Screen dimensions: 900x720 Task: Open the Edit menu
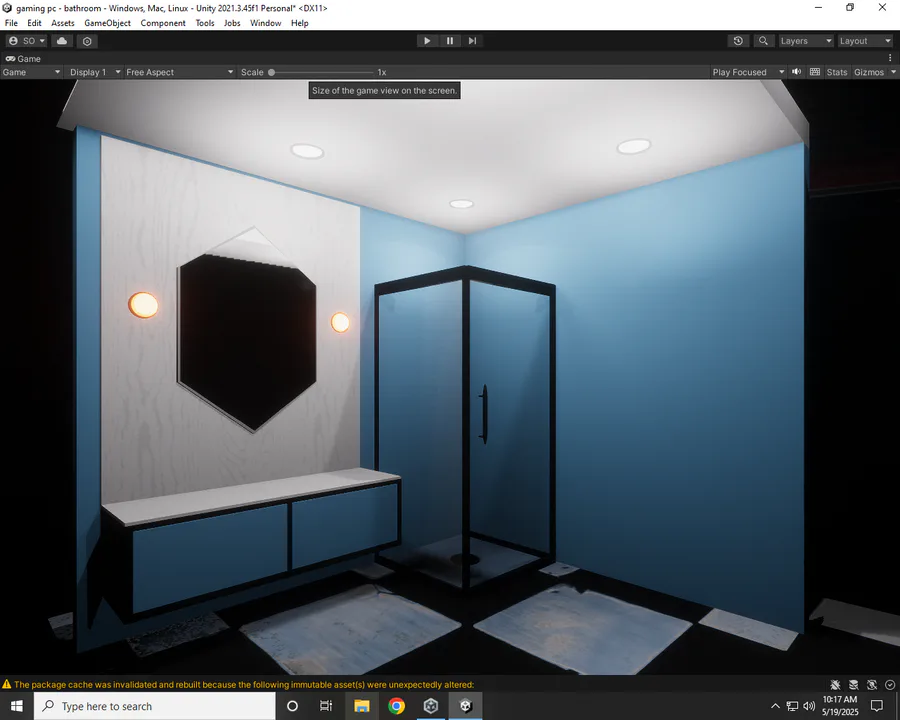pyautogui.click(x=34, y=23)
